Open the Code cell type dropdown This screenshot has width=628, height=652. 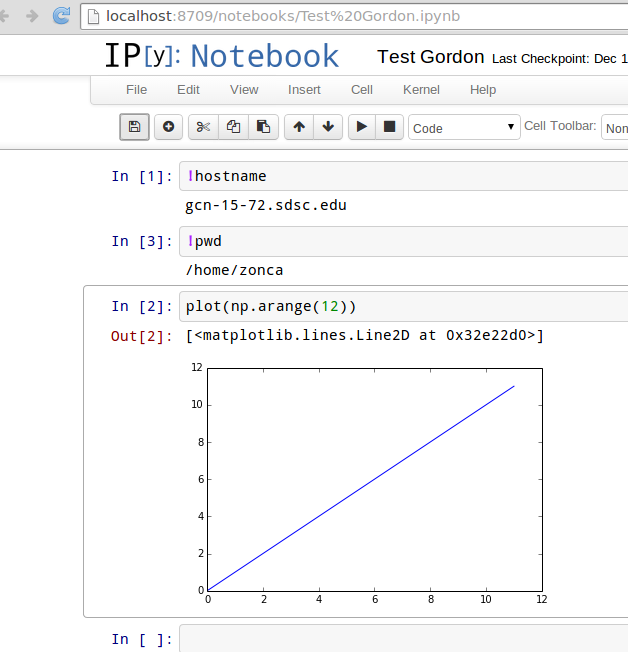464,127
